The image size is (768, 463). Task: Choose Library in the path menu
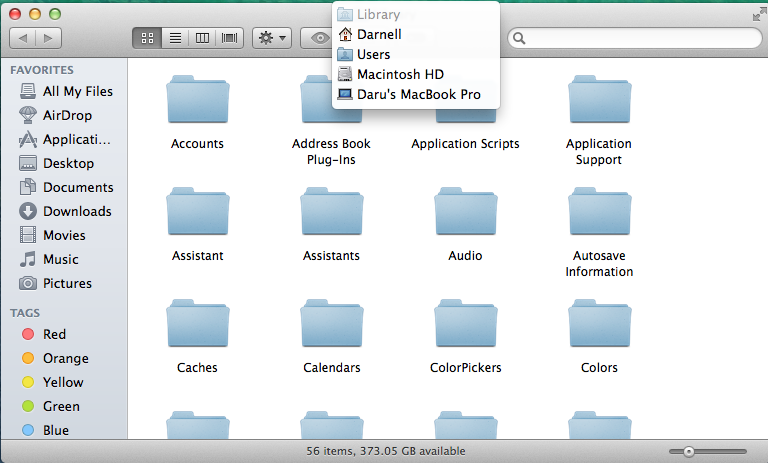tap(416, 14)
